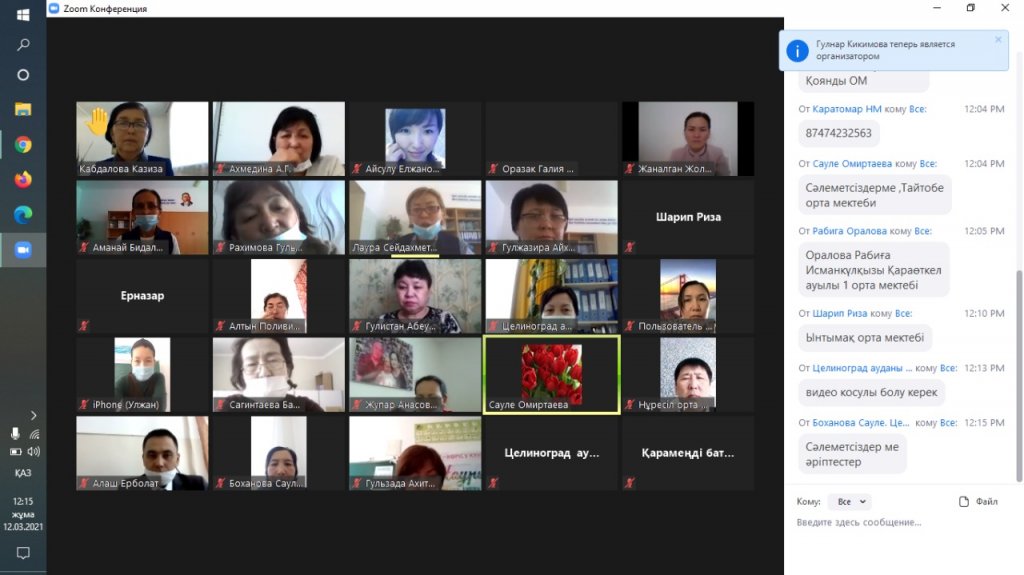Expand hidden system tray icons chevron

(33, 415)
